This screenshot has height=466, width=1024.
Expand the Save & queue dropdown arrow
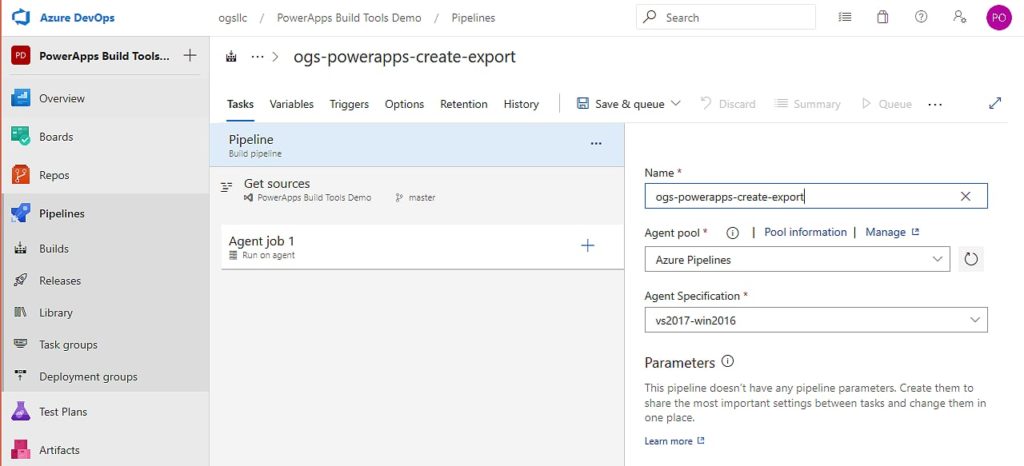tap(676, 104)
